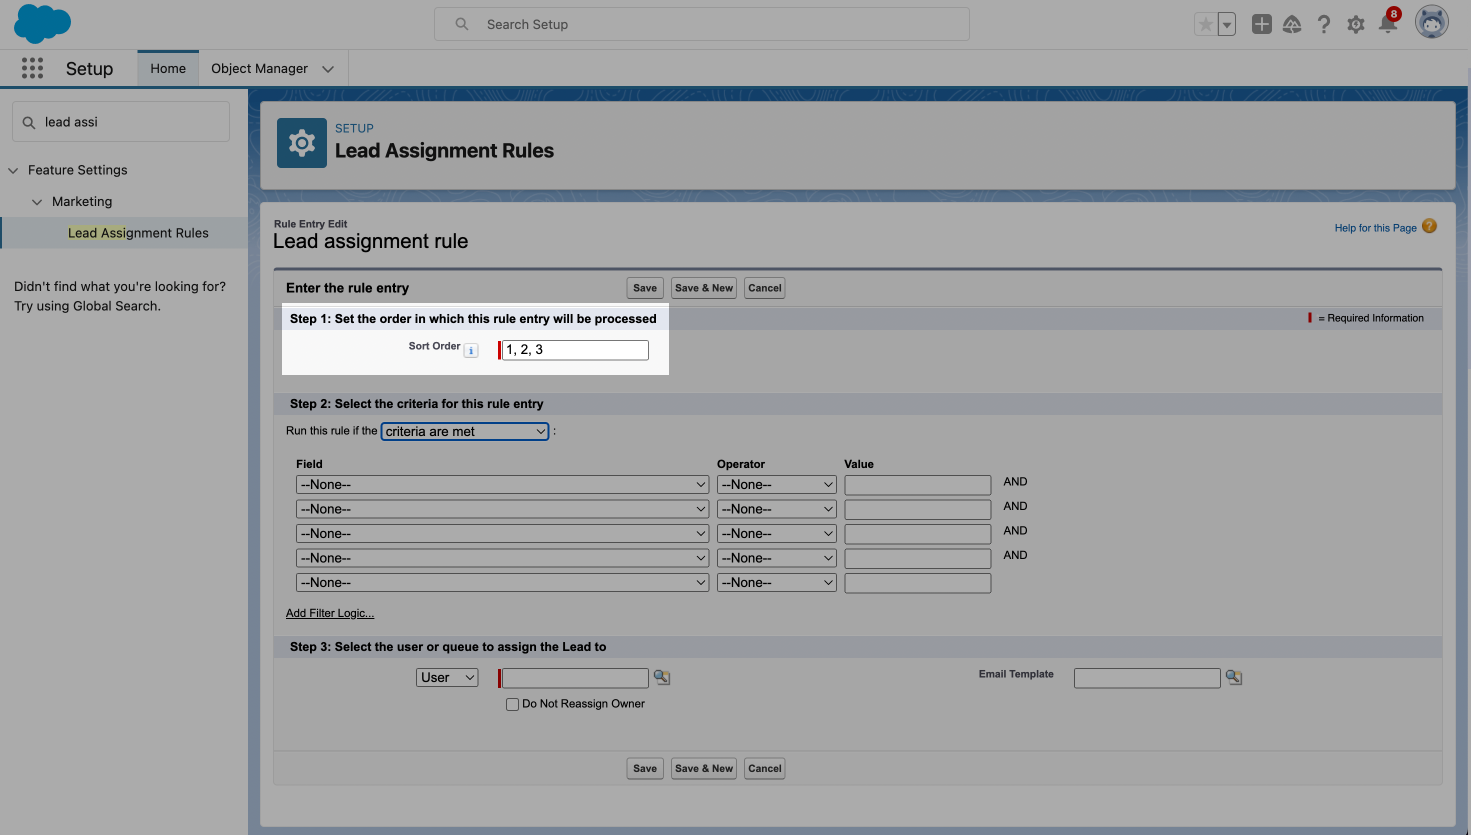This screenshot has width=1471, height=835.
Task: Open the 'criteria are met' dropdown
Action: [x=465, y=431]
